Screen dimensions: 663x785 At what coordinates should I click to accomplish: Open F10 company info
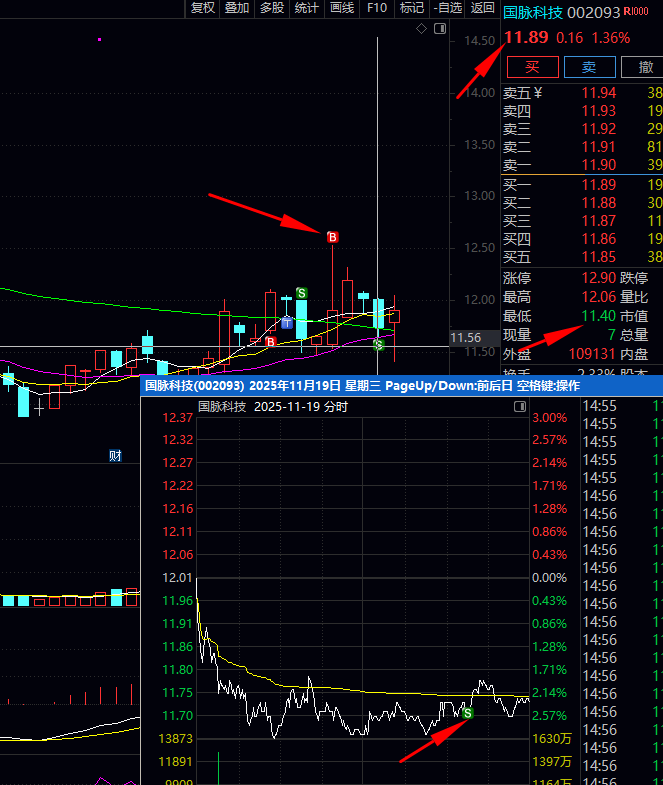click(377, 8)
